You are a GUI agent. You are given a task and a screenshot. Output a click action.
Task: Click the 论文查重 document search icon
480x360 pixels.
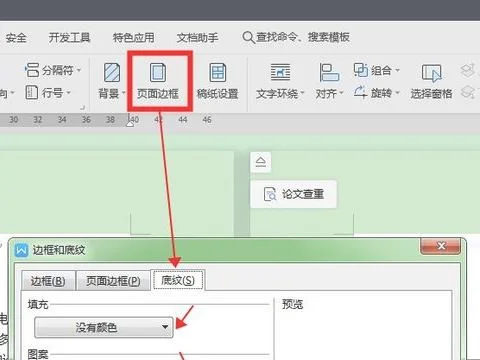point(270,194)
